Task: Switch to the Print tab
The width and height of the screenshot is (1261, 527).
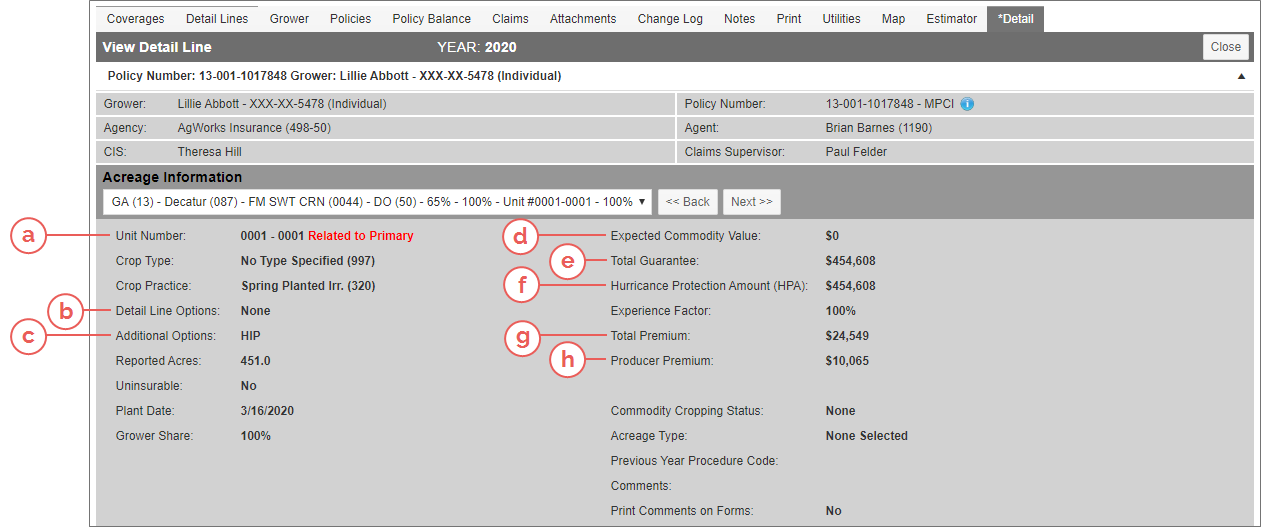Action: coord(789,19)
